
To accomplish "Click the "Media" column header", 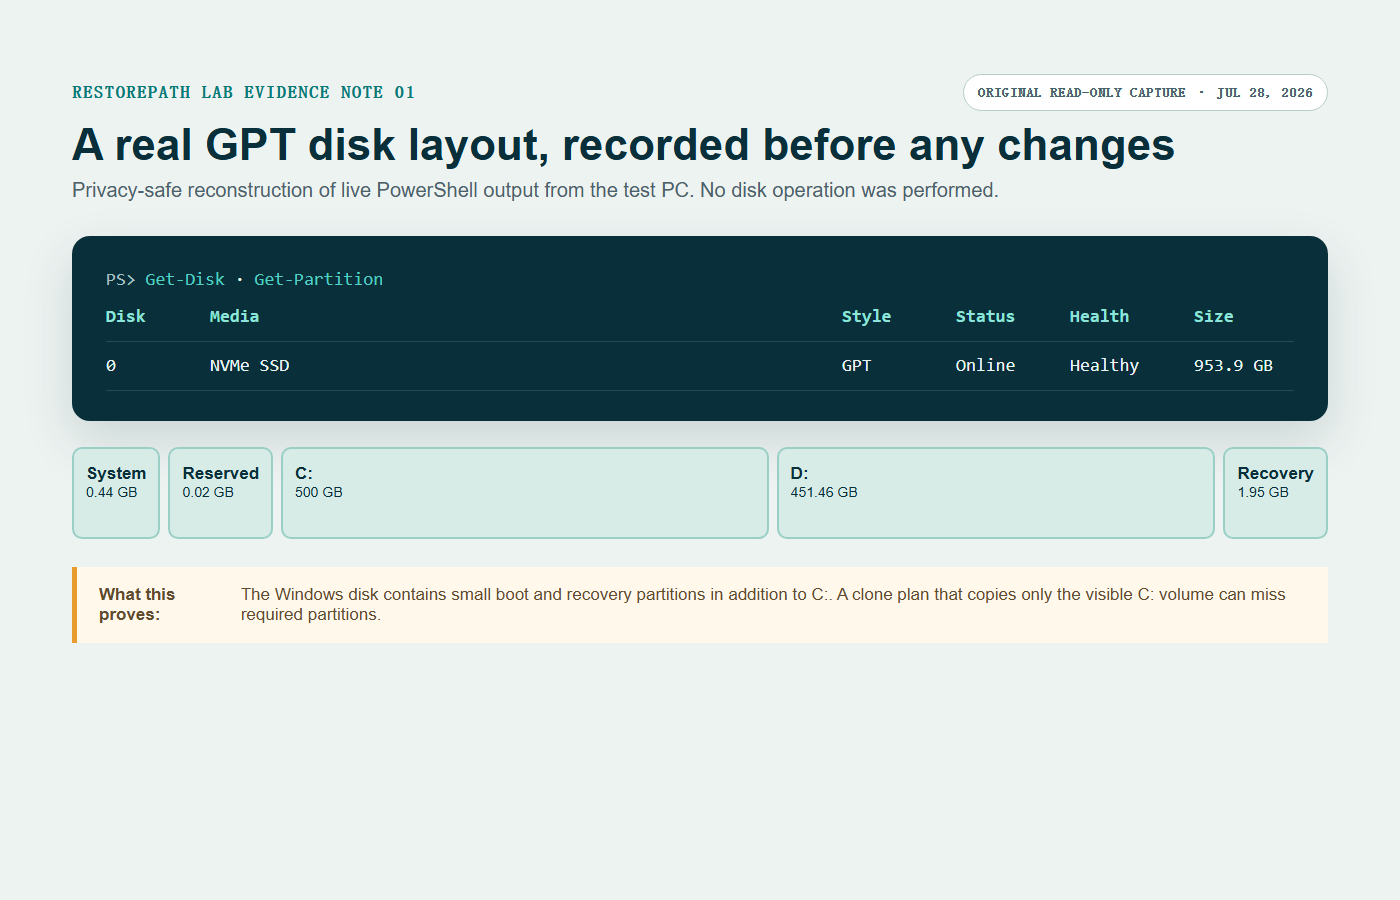I will coord(234,316).
